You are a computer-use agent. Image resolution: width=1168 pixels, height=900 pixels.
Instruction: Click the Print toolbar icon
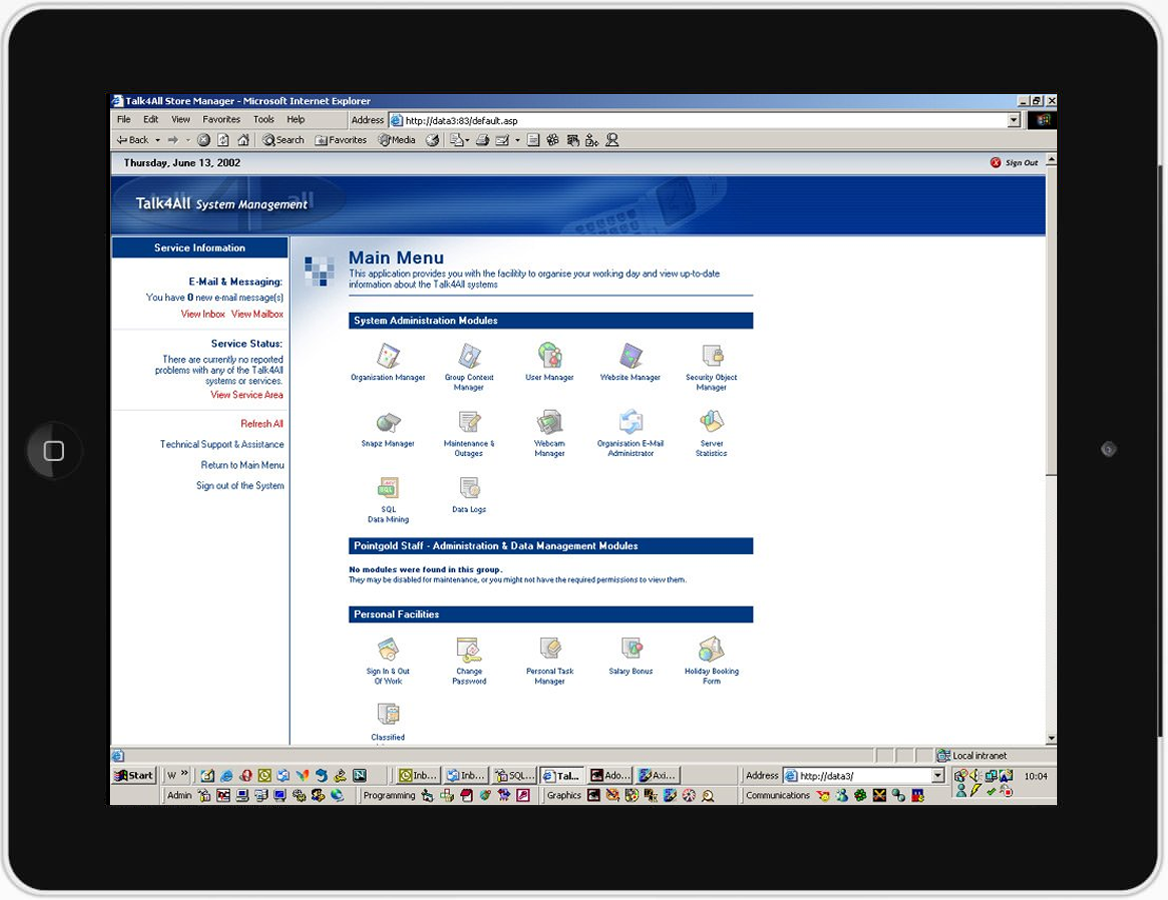pyautogui.click(x=483, y=140)
